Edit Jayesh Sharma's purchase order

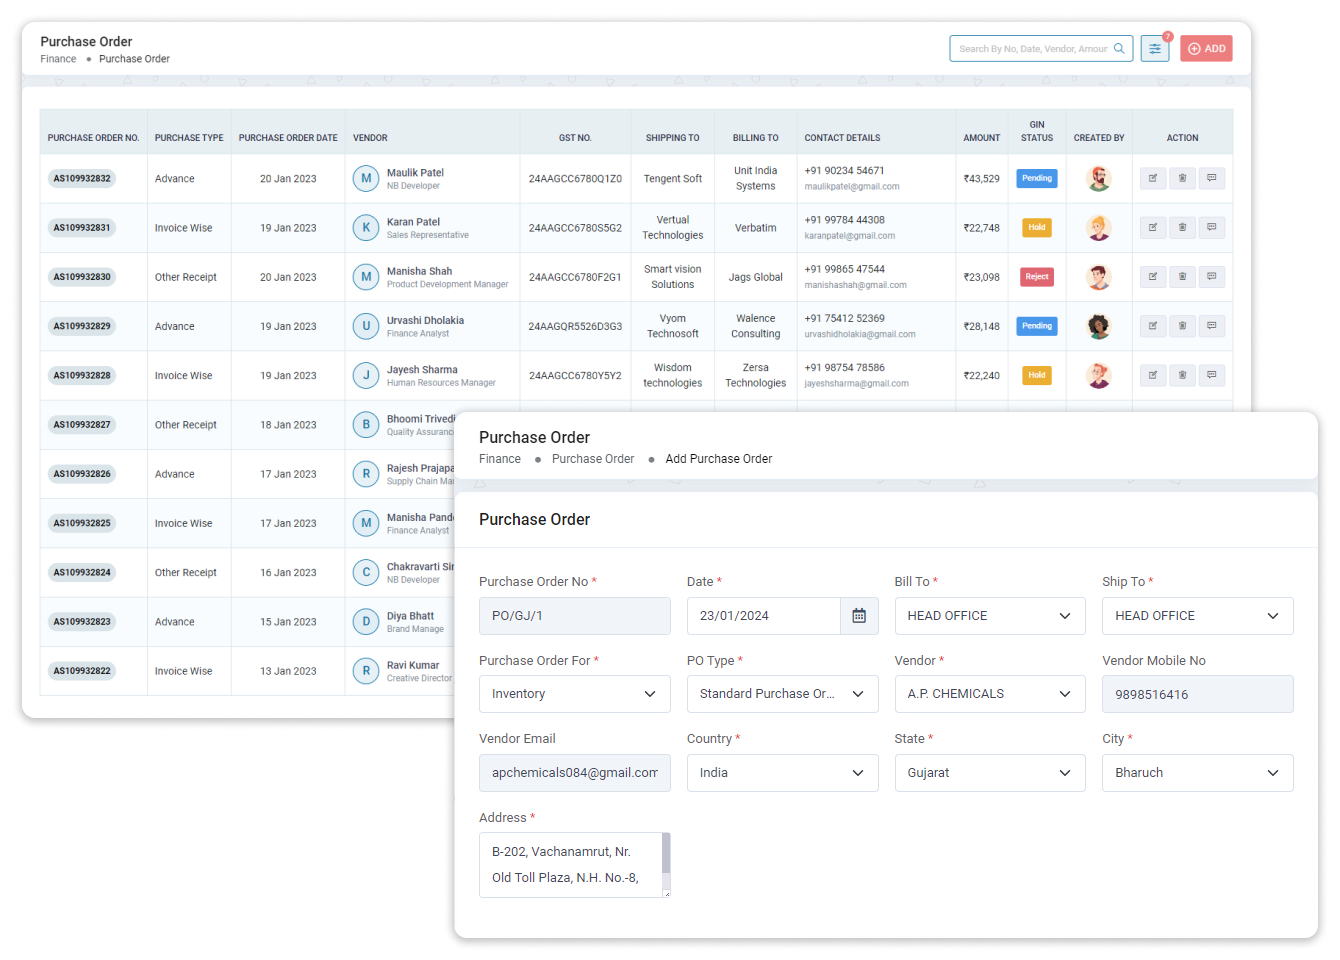(1153, 375)
